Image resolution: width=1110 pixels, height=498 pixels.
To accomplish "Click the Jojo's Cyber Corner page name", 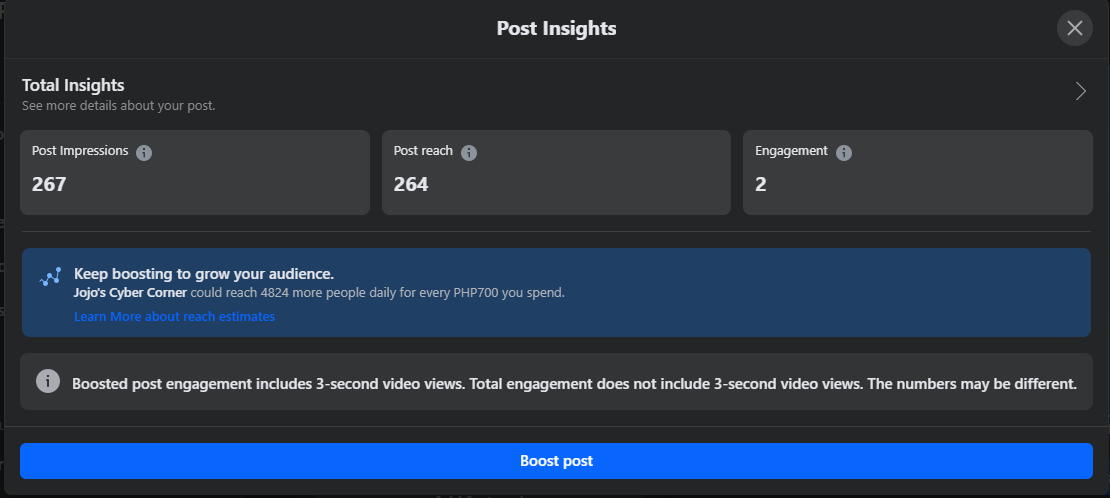I will tap(130, 293).
